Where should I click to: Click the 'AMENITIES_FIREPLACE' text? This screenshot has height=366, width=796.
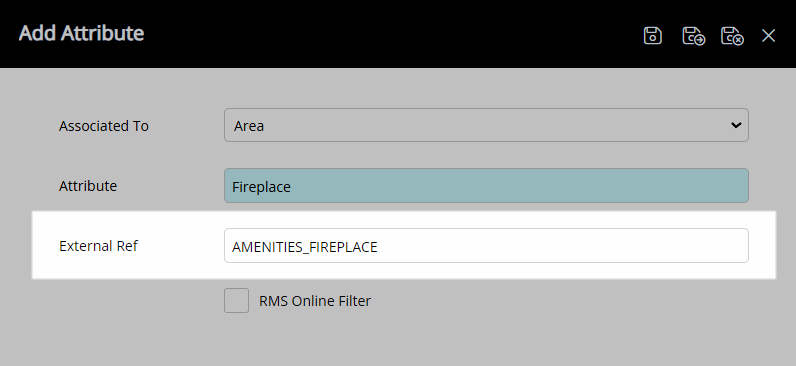coord(305,247)
